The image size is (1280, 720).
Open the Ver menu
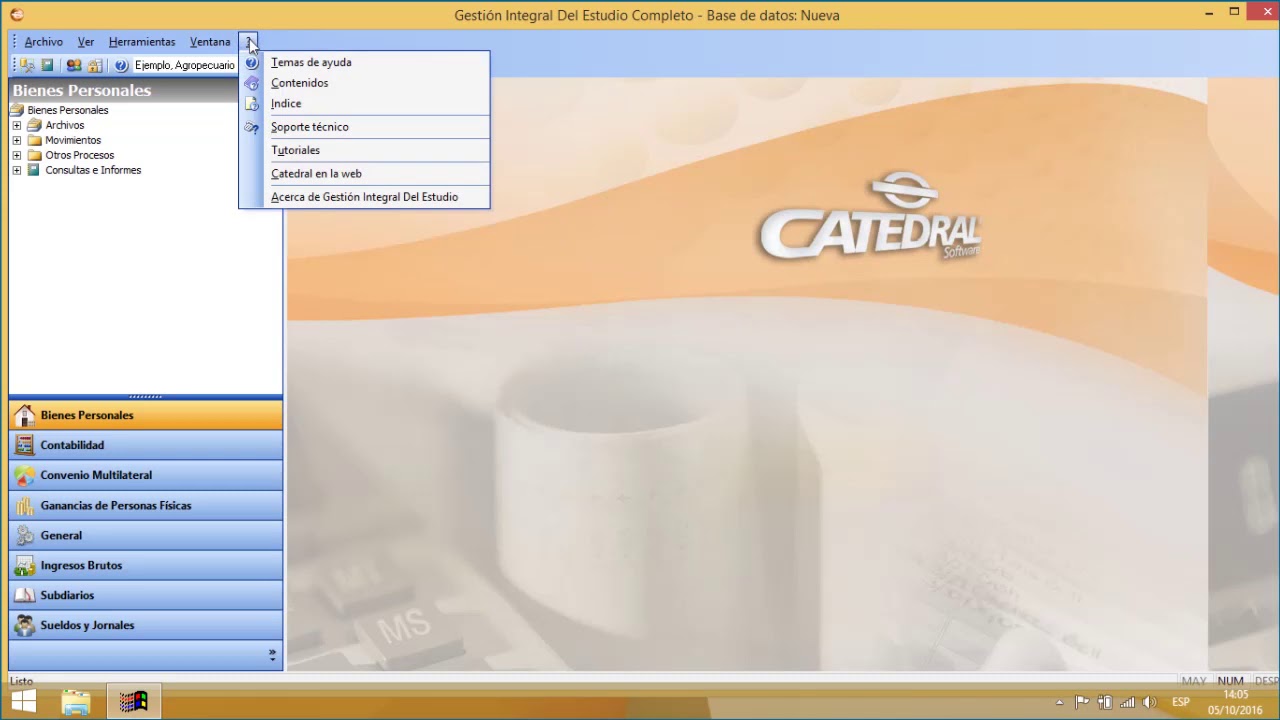(x=86, y=42)
